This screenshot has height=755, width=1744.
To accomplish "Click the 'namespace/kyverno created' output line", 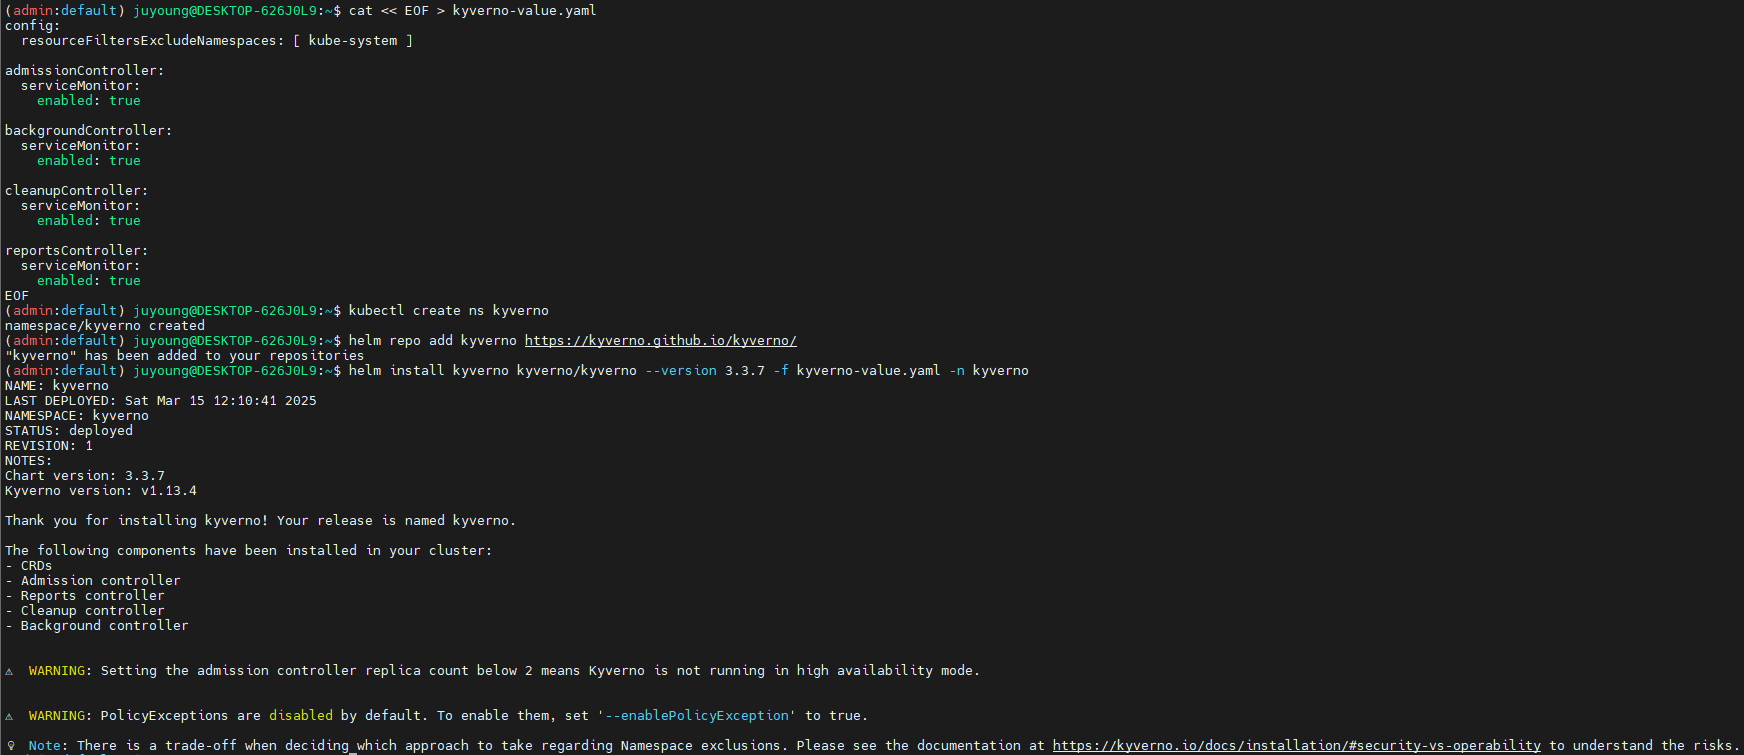I will click(105, 326).
